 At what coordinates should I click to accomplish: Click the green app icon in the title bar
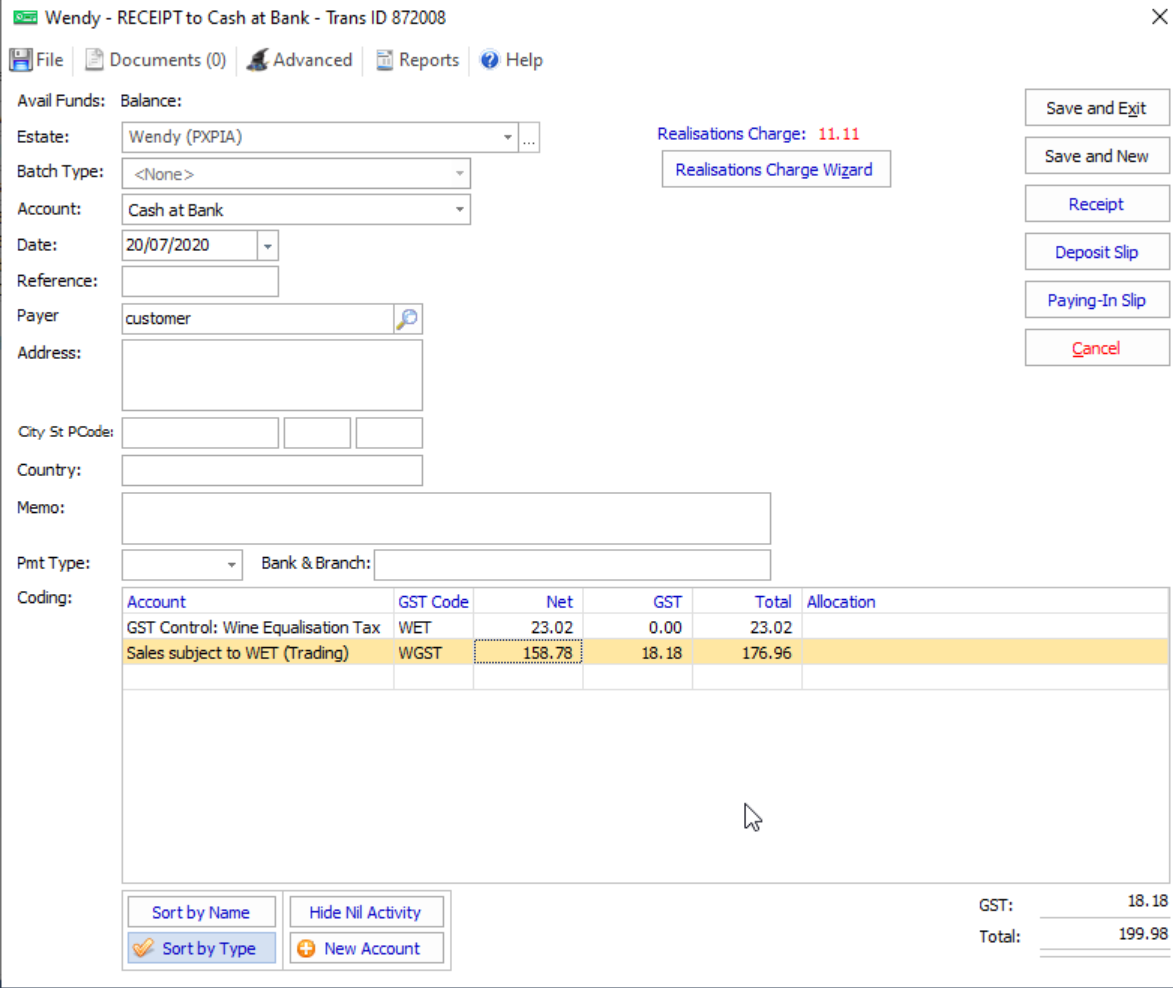point(25,18)
